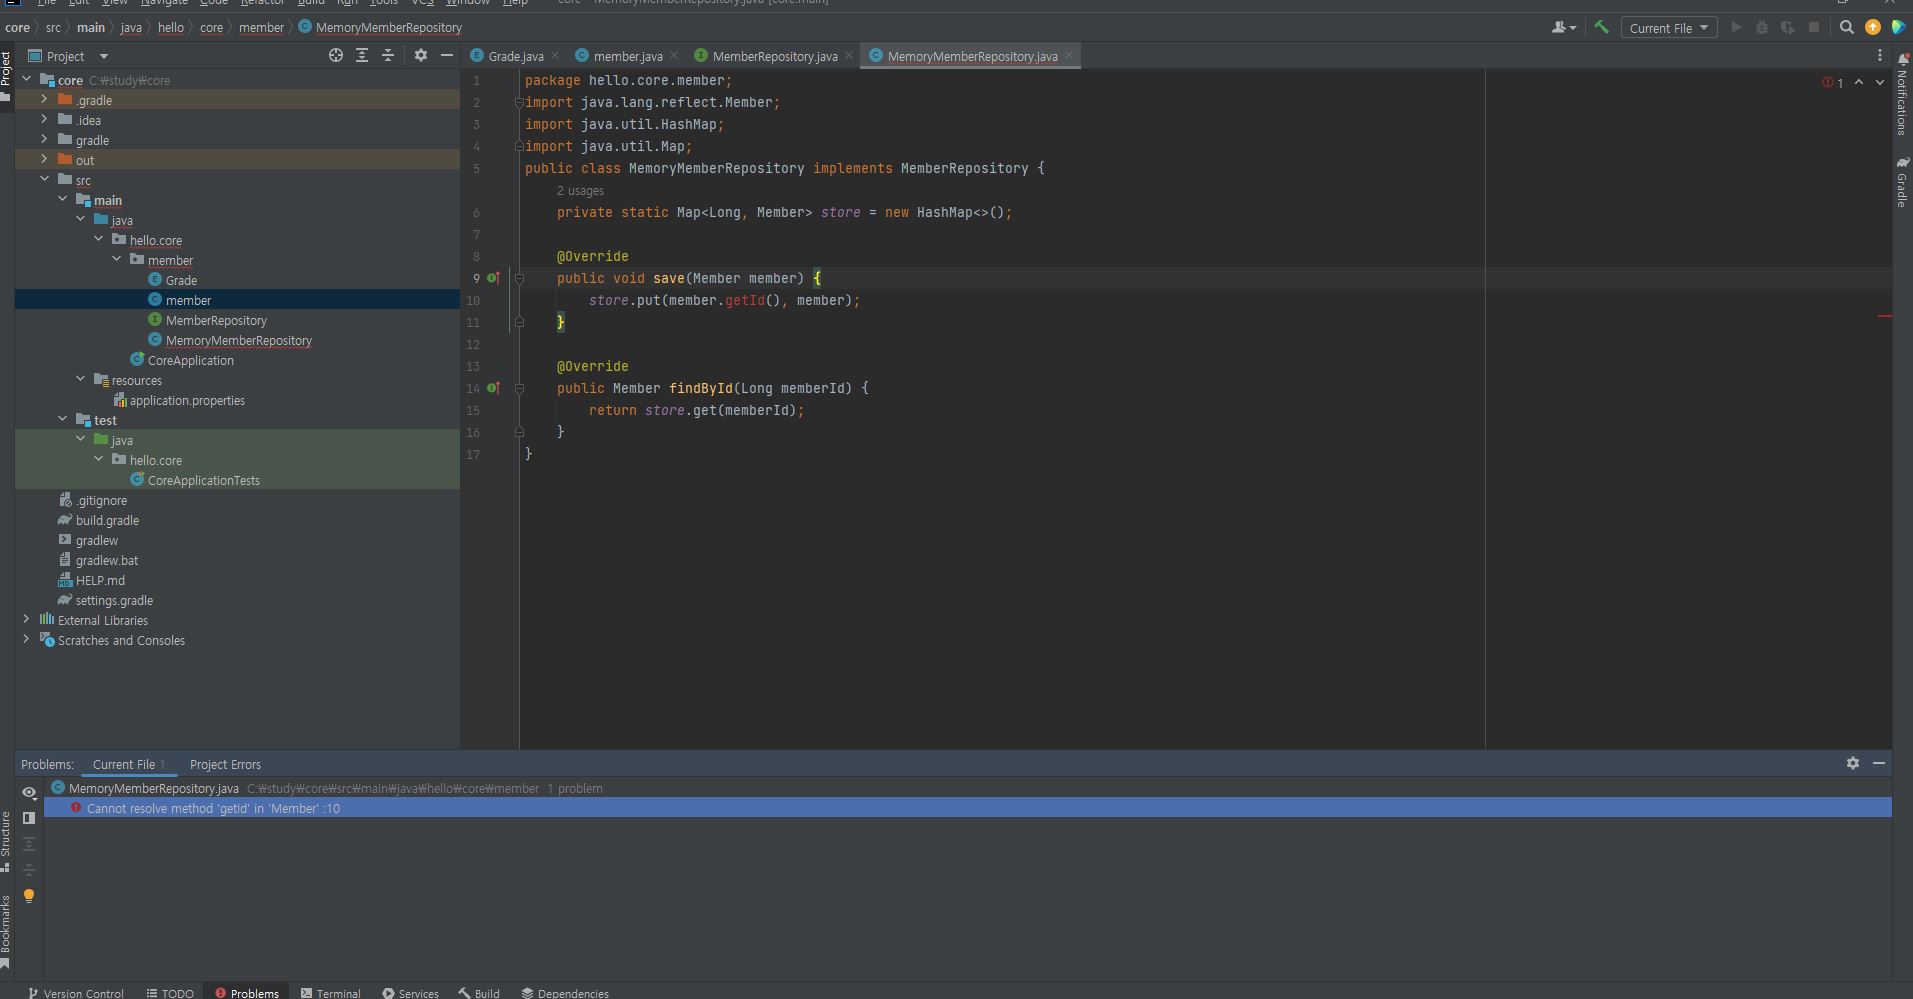Expand the .idea folder
Screen dimensions: 1913x999
pos(44,120)
